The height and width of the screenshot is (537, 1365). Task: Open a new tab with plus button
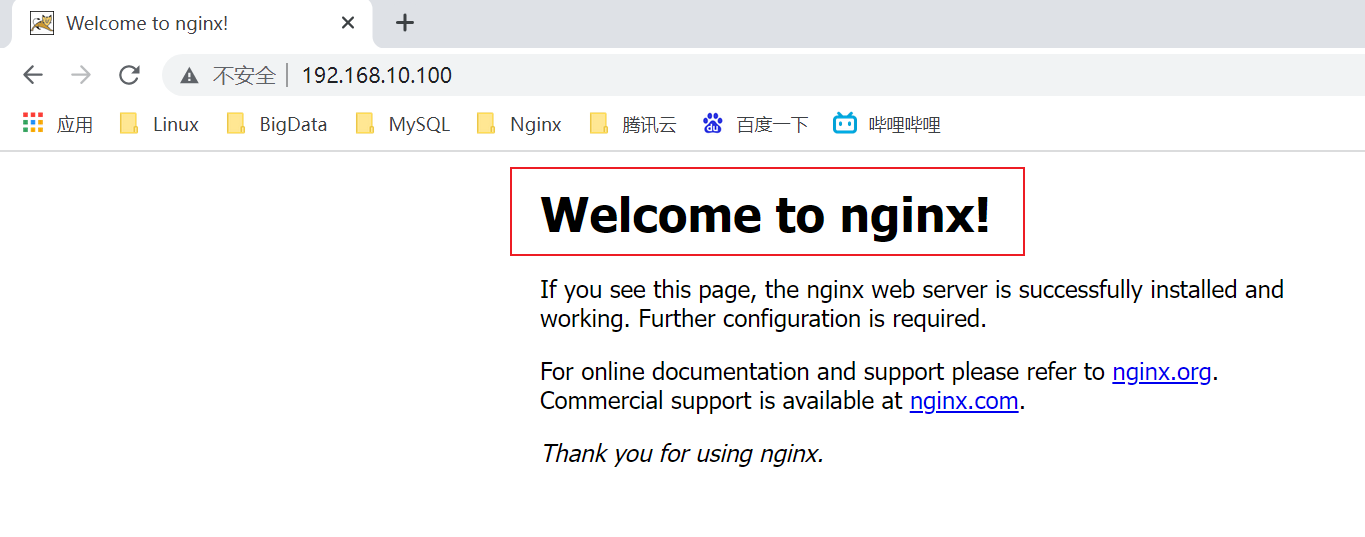point(404,23)
